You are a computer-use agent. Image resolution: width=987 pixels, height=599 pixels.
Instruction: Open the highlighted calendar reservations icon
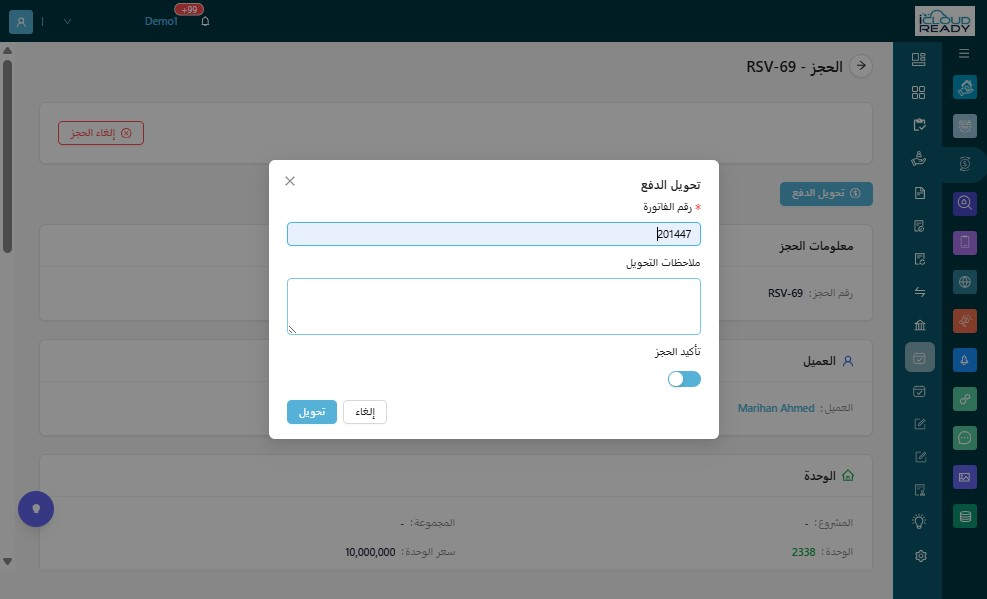pyautogui.click(x=919, y=357)
